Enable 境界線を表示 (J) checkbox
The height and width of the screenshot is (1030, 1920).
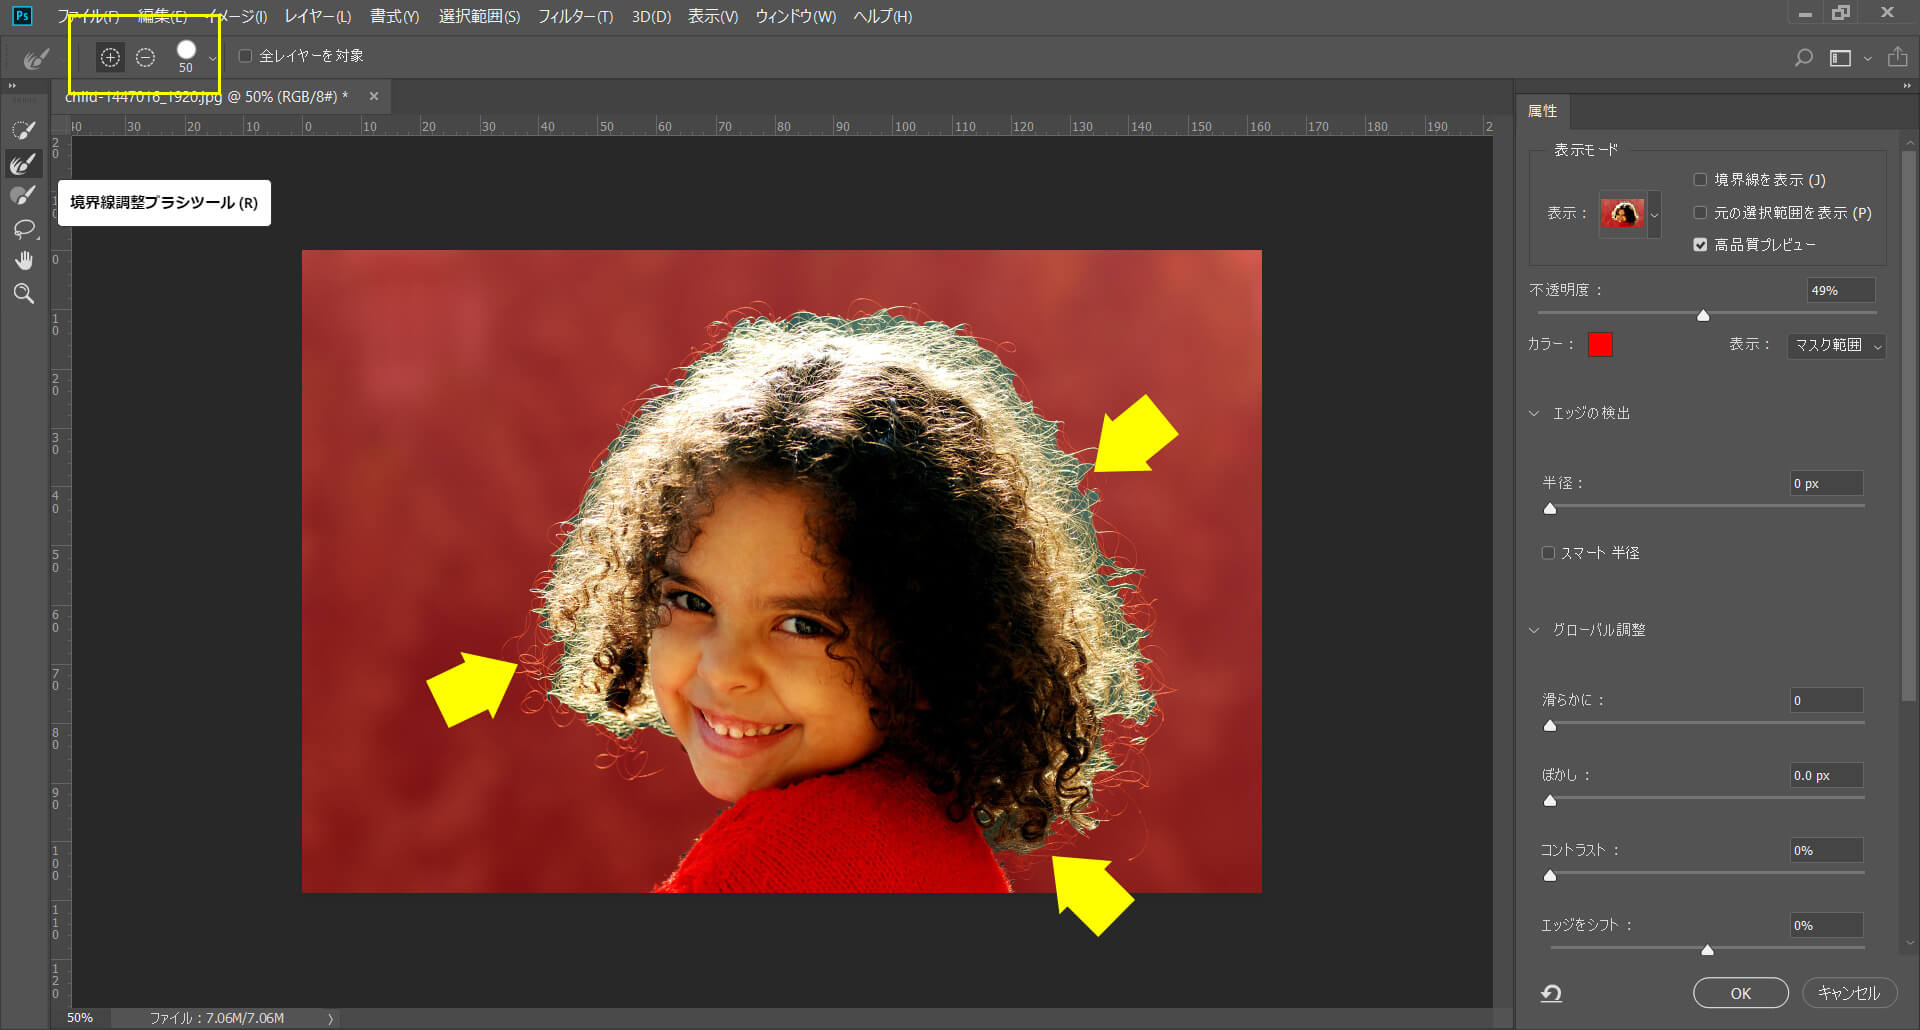pos(1700,179)
